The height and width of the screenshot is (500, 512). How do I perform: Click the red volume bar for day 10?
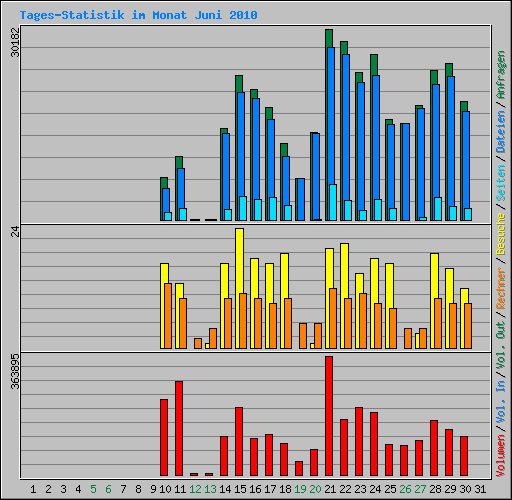(164, 437)
